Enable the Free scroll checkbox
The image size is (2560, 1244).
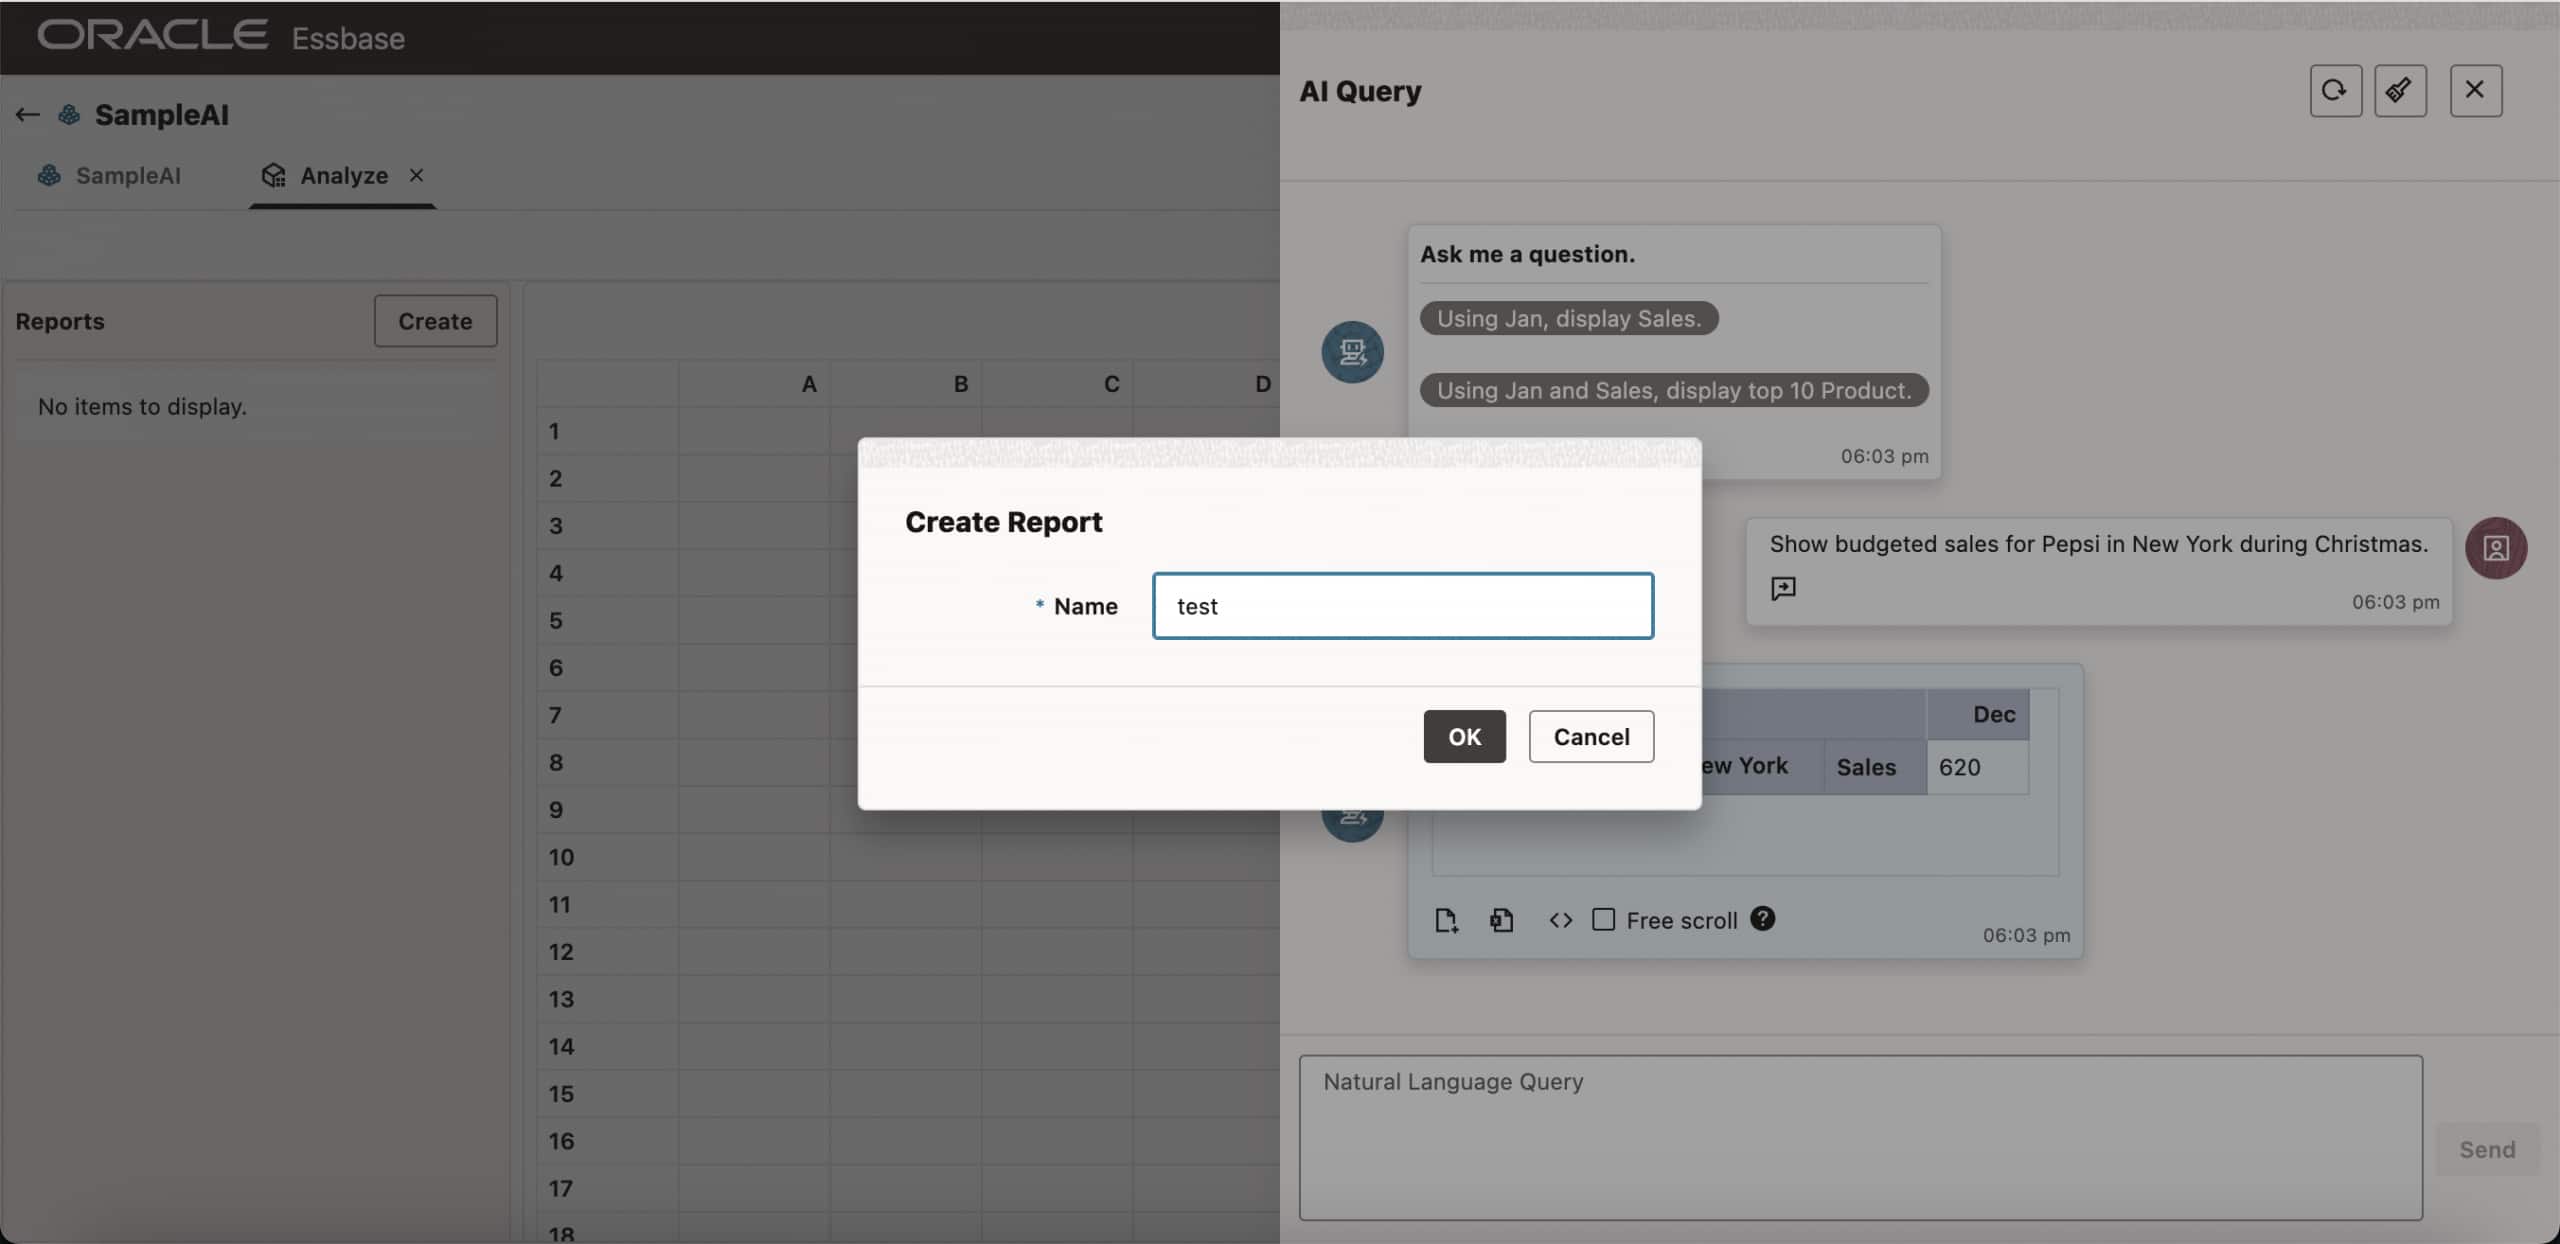pos(1603,919)
